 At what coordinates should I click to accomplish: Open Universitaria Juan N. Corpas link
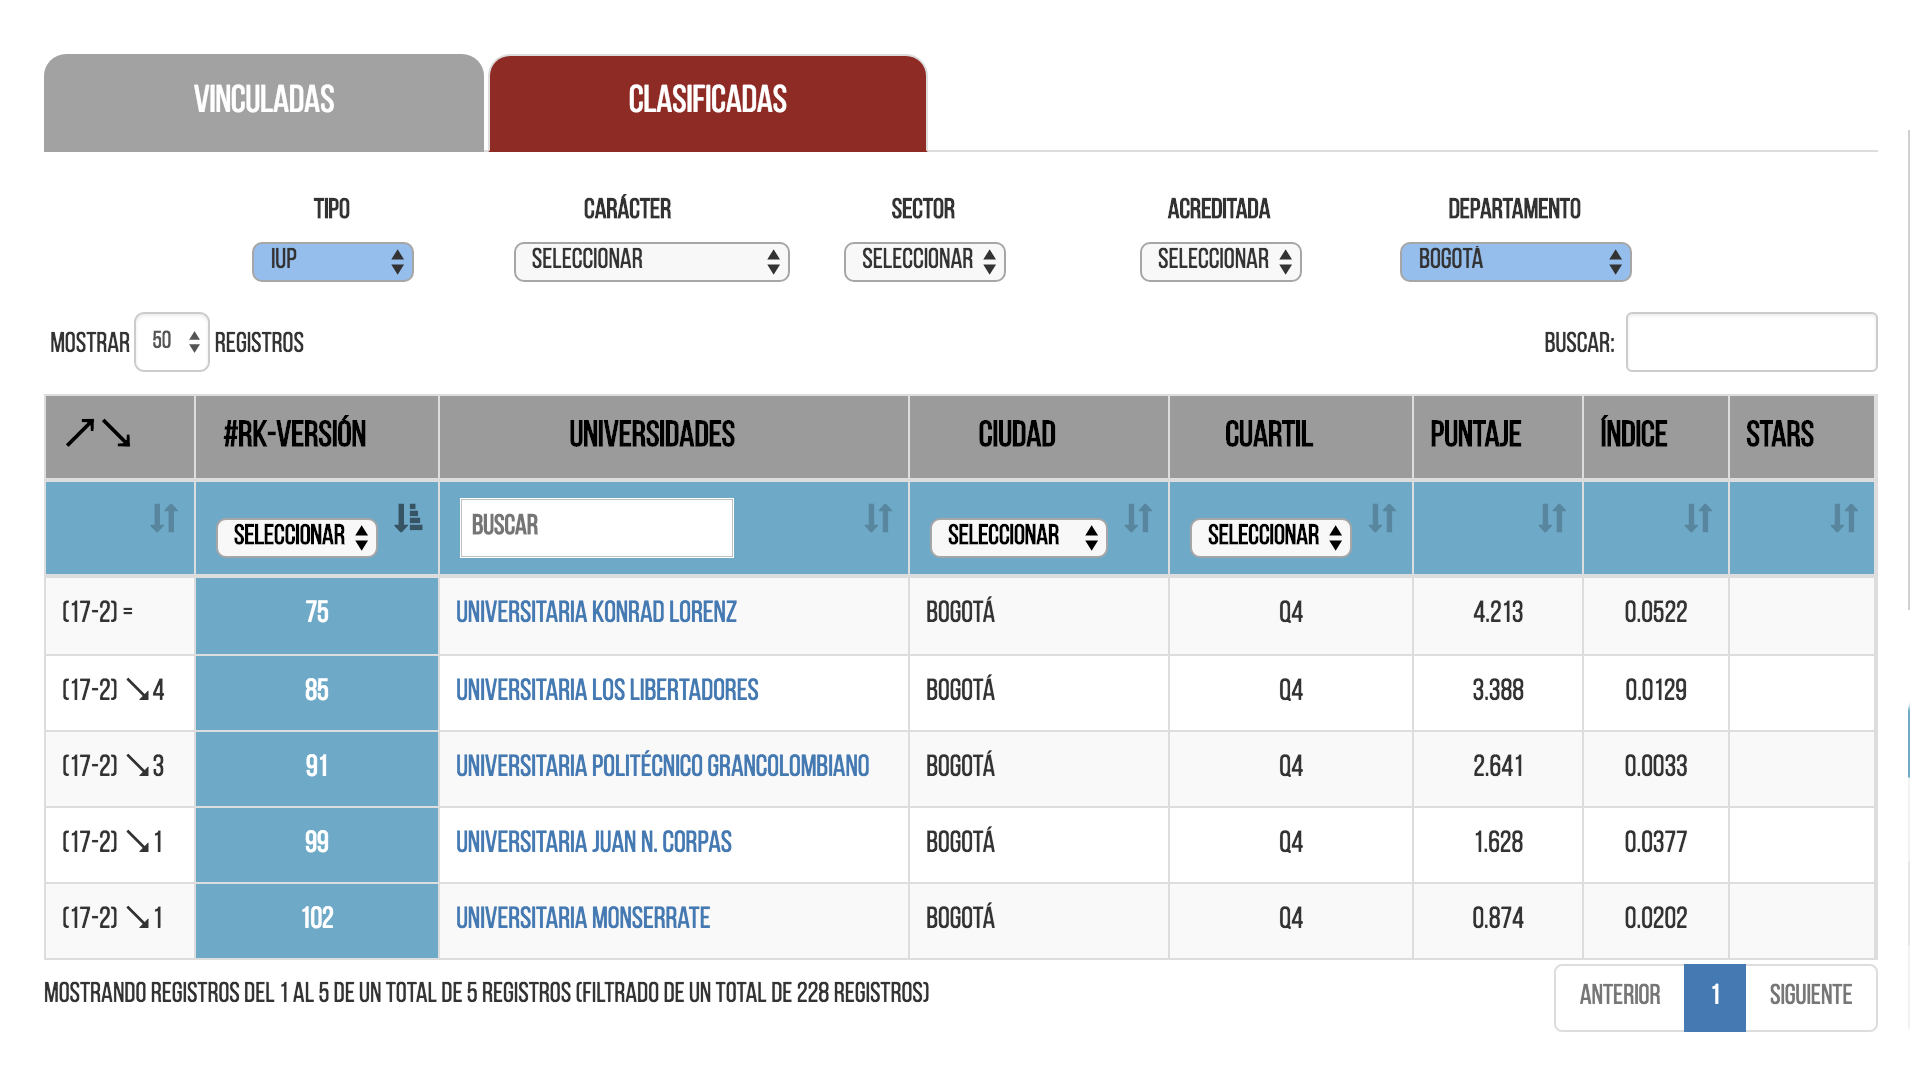pos(594,842)
